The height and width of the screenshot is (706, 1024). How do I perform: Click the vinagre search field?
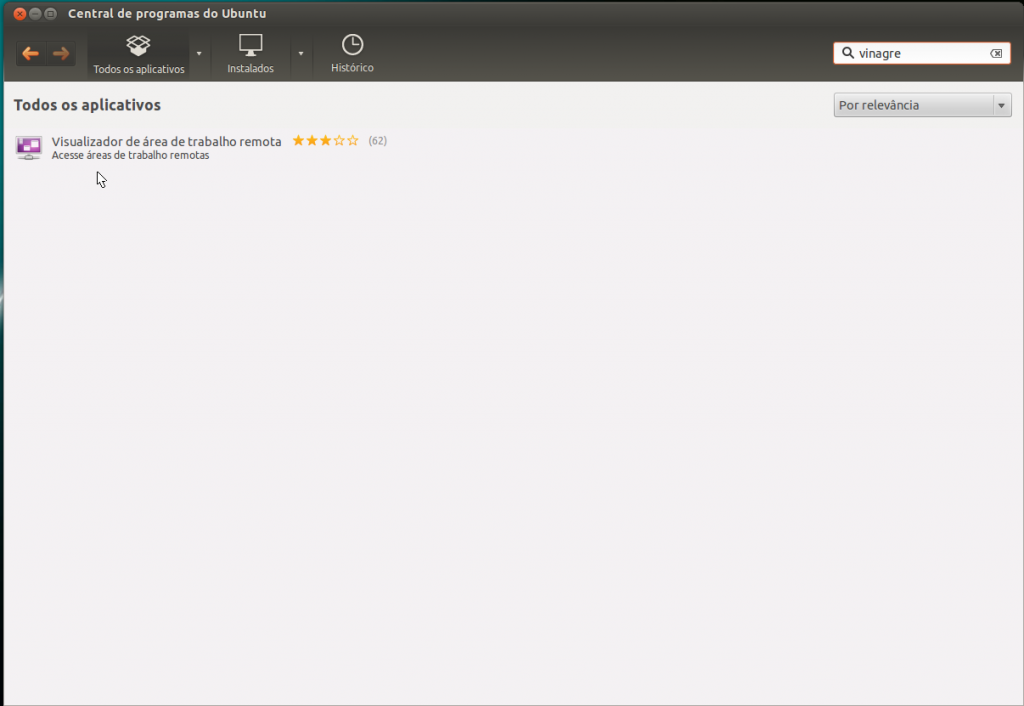(x=921, y=54)
